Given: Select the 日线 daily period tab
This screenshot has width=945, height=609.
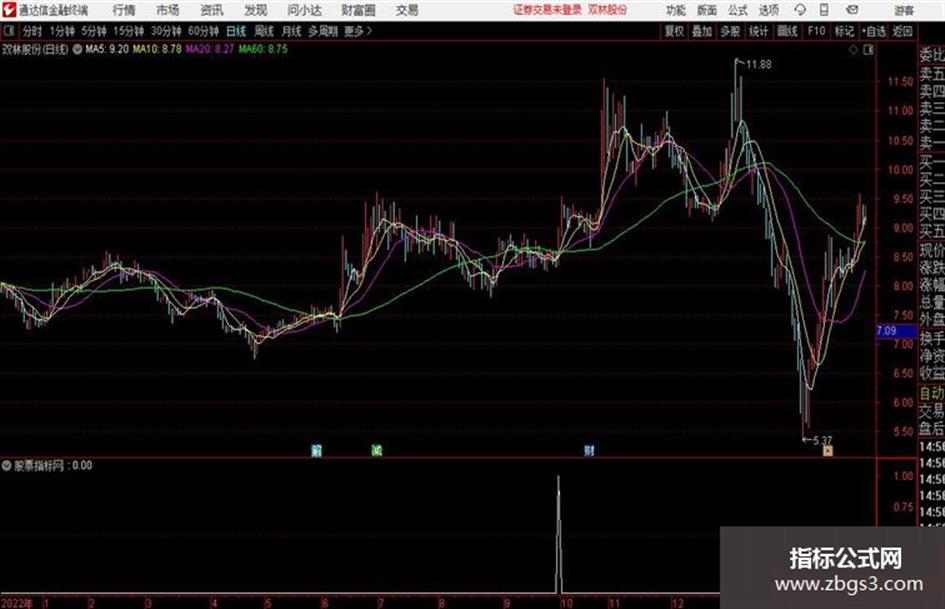Looking at the screenshot, I should pyautogui.click(x=236, y=31).
